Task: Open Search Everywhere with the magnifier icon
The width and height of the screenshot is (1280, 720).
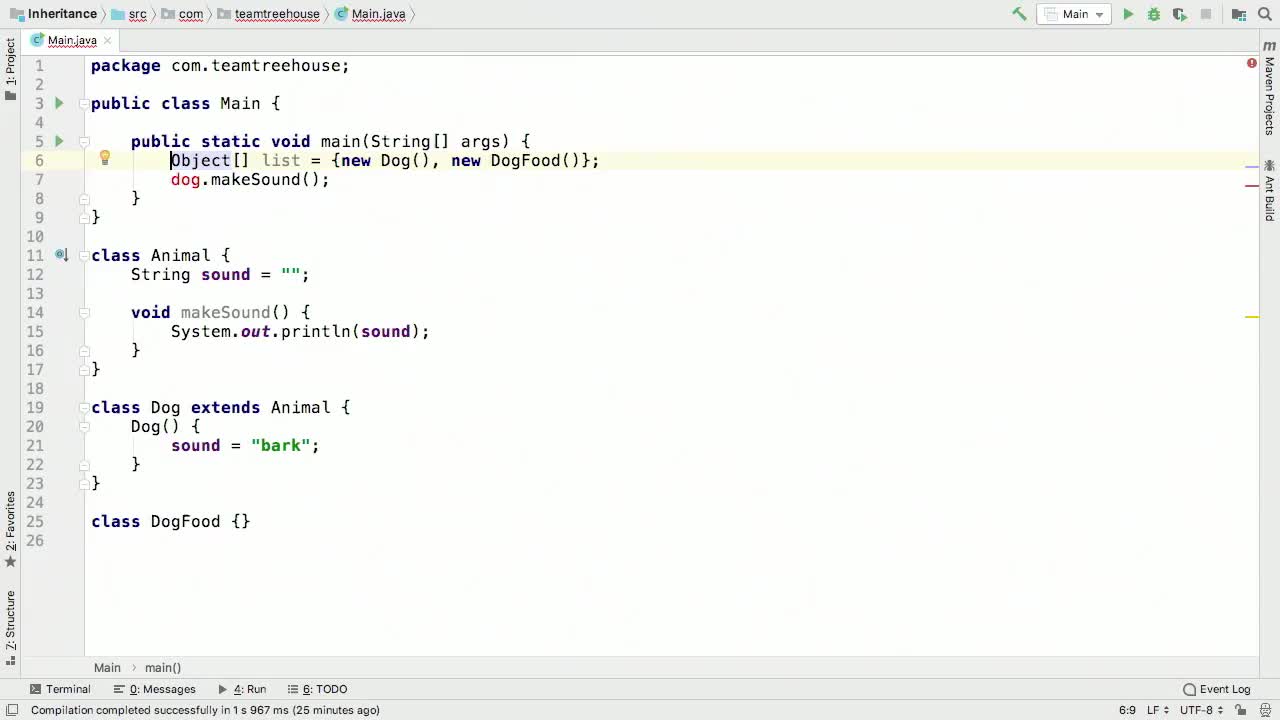Action: pyautogui.click(x=1264, y=14)
